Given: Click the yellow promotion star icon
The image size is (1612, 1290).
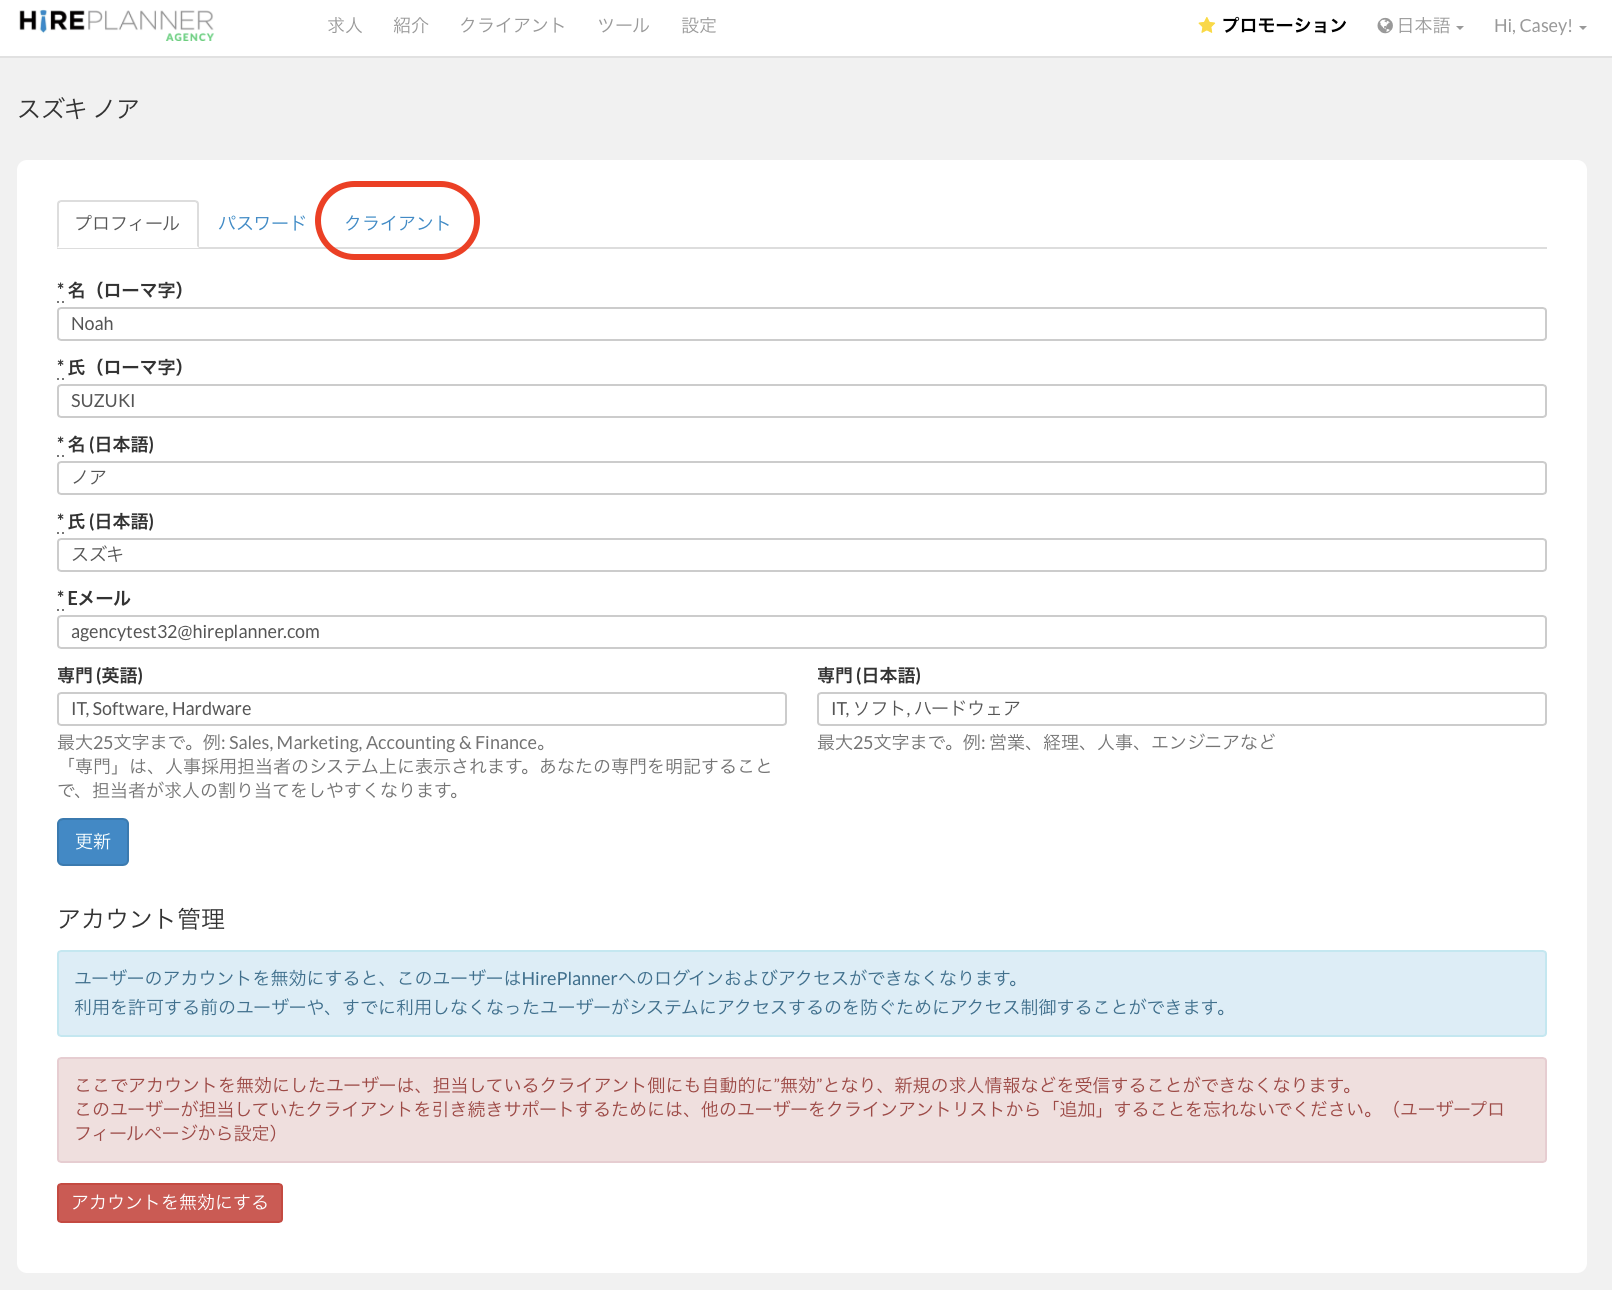Looking at the screenshot, I should (x=1206, y=26).
